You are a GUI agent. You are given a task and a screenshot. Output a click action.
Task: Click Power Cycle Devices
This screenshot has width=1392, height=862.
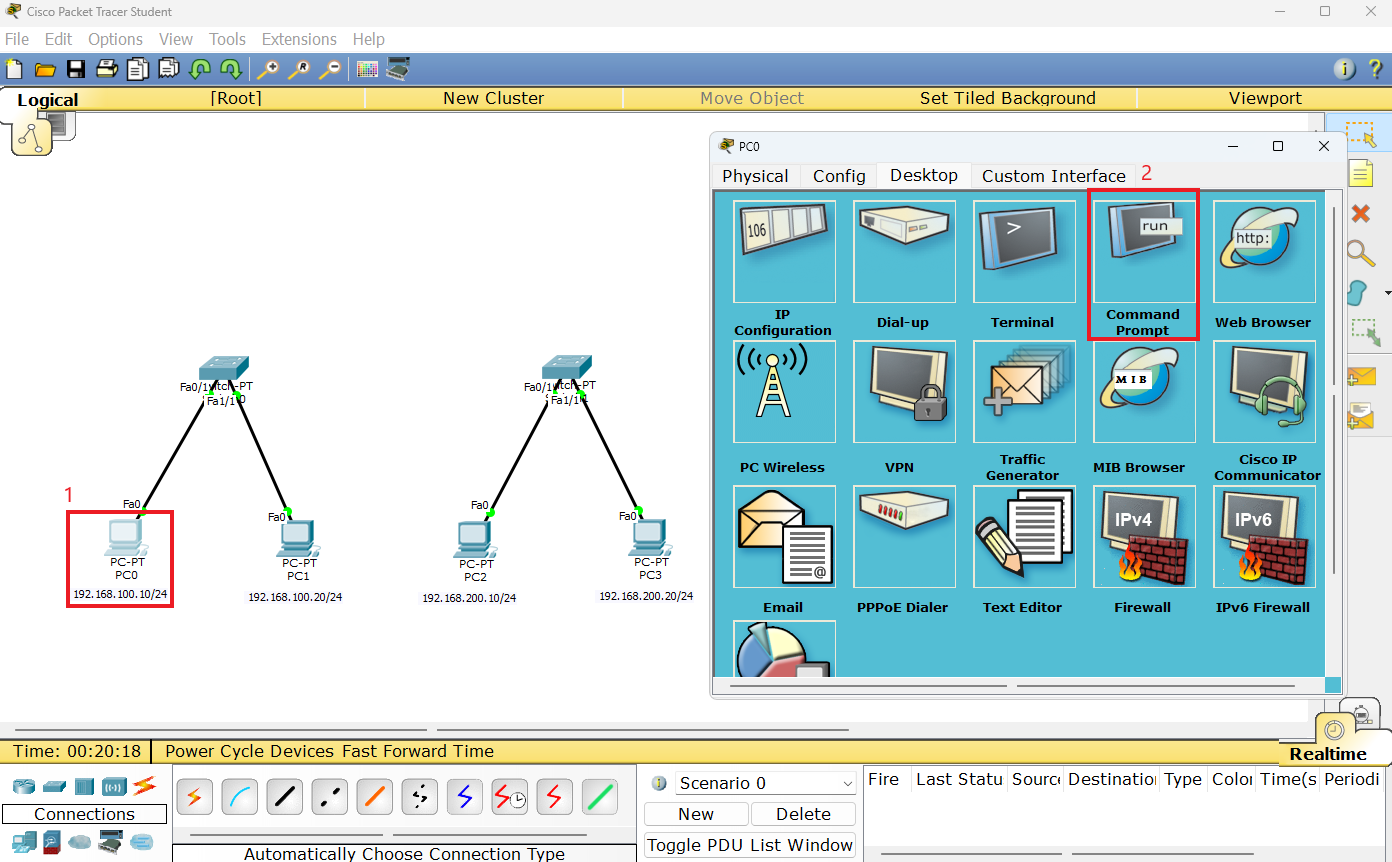point(251,751)
